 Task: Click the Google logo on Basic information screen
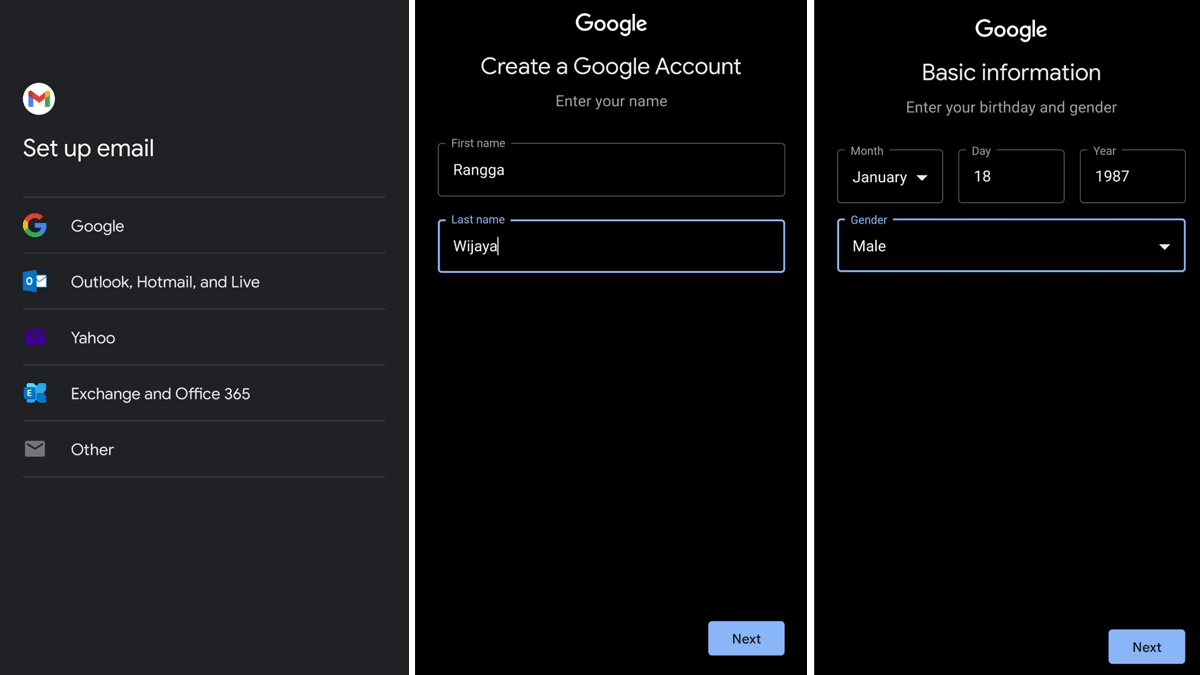point(1010,29)
